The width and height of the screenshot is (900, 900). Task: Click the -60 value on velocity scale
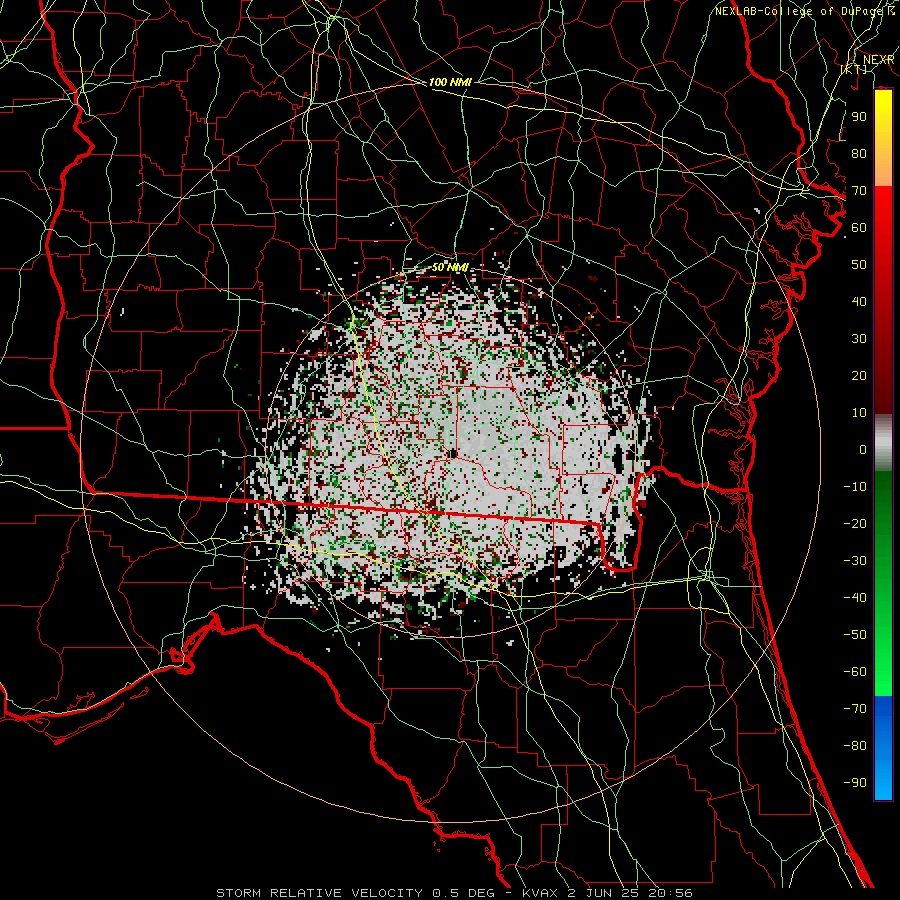(855, 672)
